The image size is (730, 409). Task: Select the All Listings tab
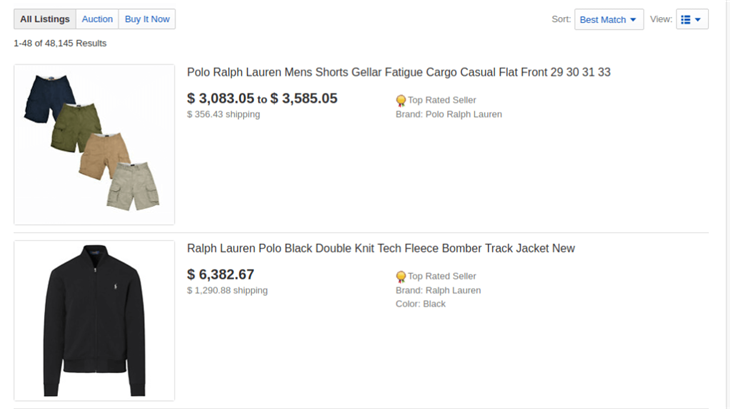click(45, 19)
